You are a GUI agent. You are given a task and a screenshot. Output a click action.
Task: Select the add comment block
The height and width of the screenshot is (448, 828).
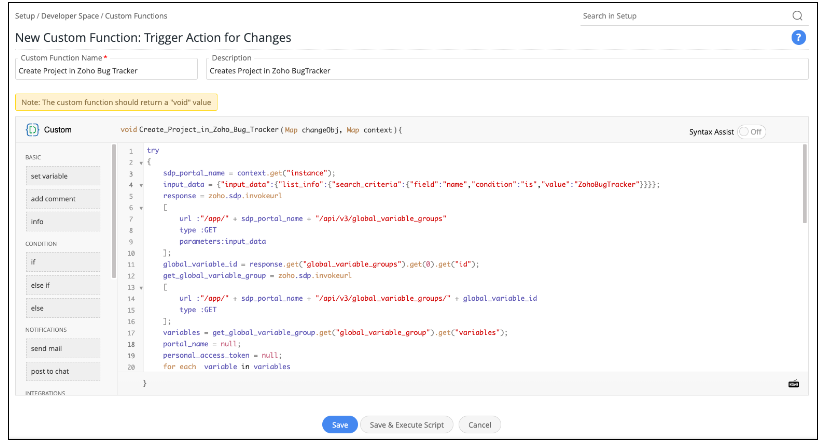click(x=63, y=199)
